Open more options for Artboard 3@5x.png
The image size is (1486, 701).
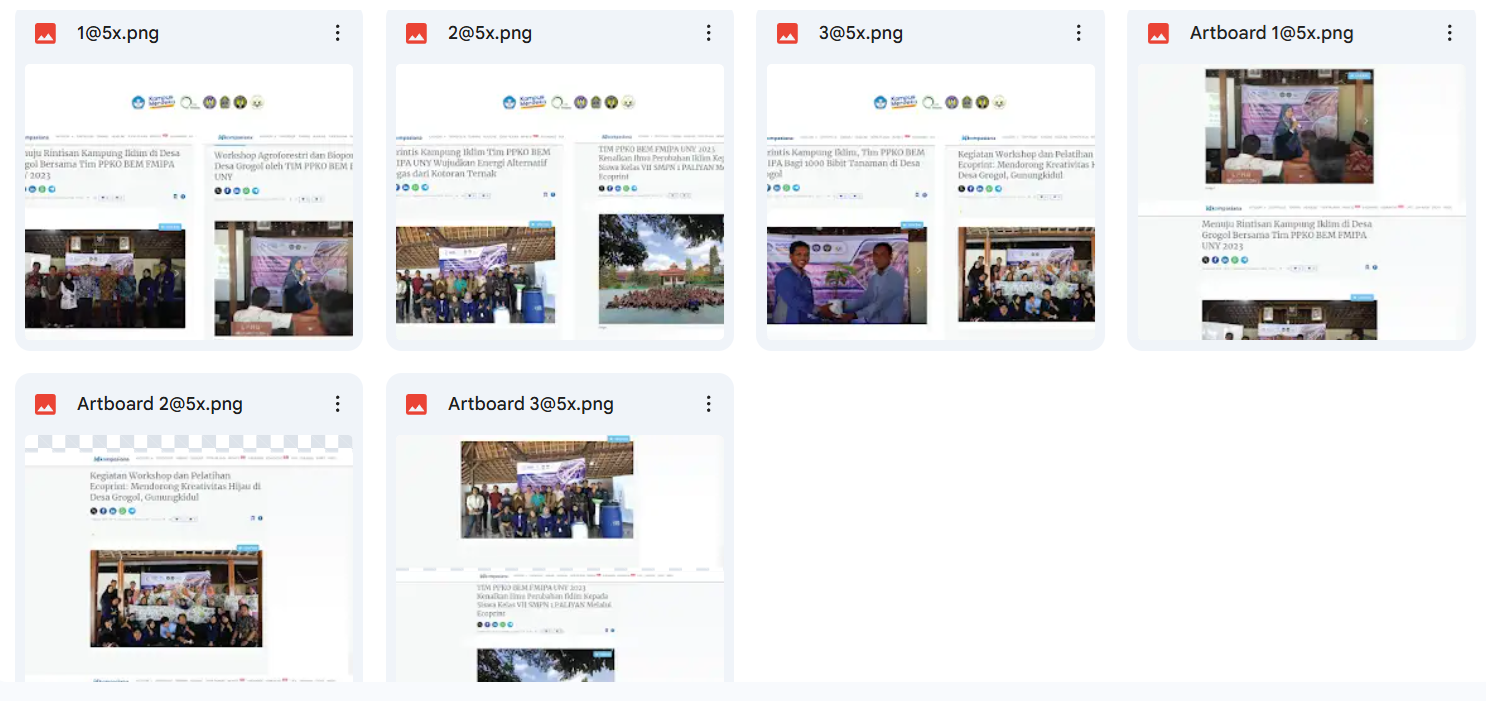708,404
